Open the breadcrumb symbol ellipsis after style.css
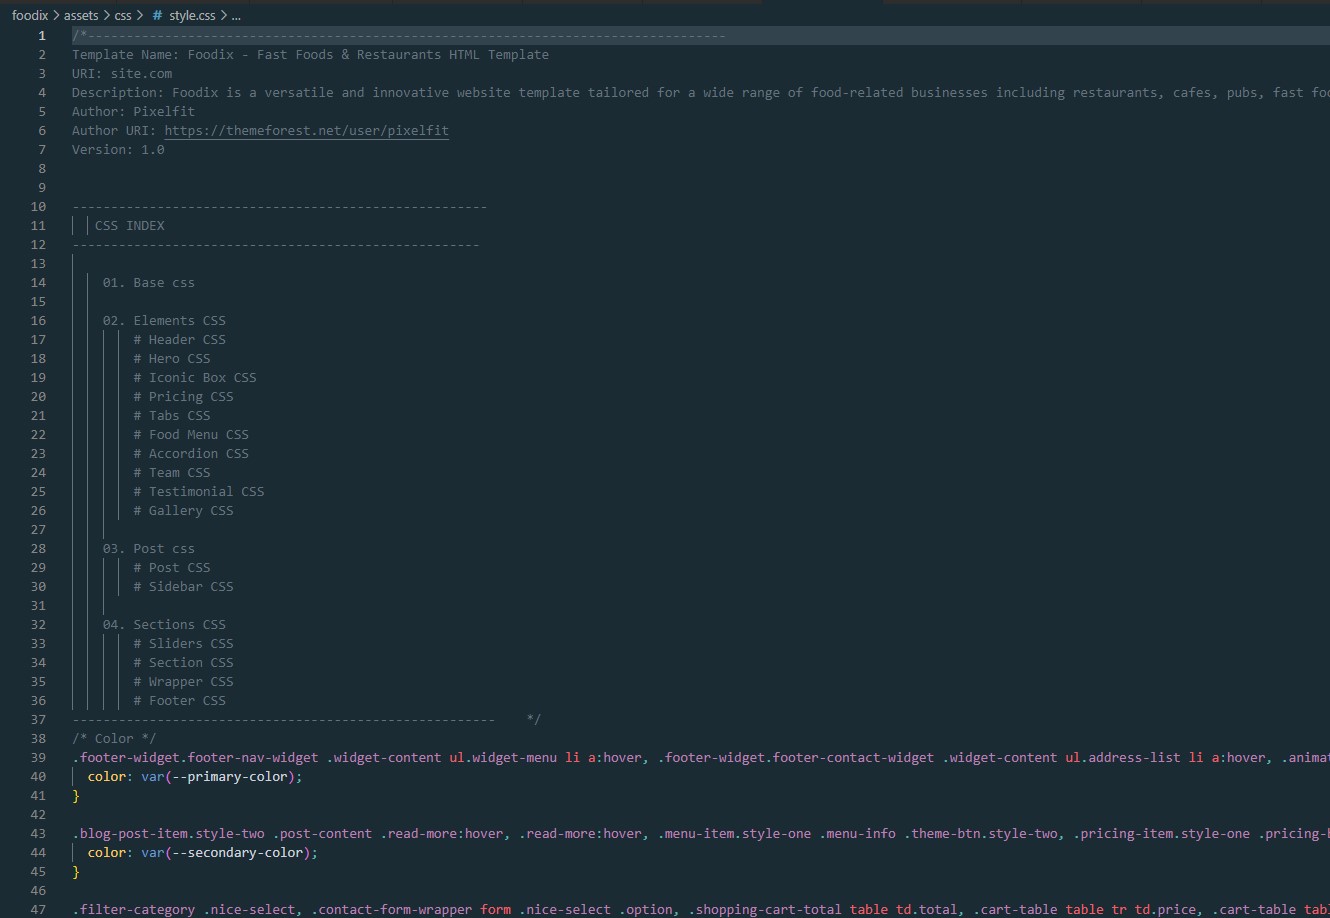The height and width of the screenshot is (918, 1330). [x=236, y=16]
